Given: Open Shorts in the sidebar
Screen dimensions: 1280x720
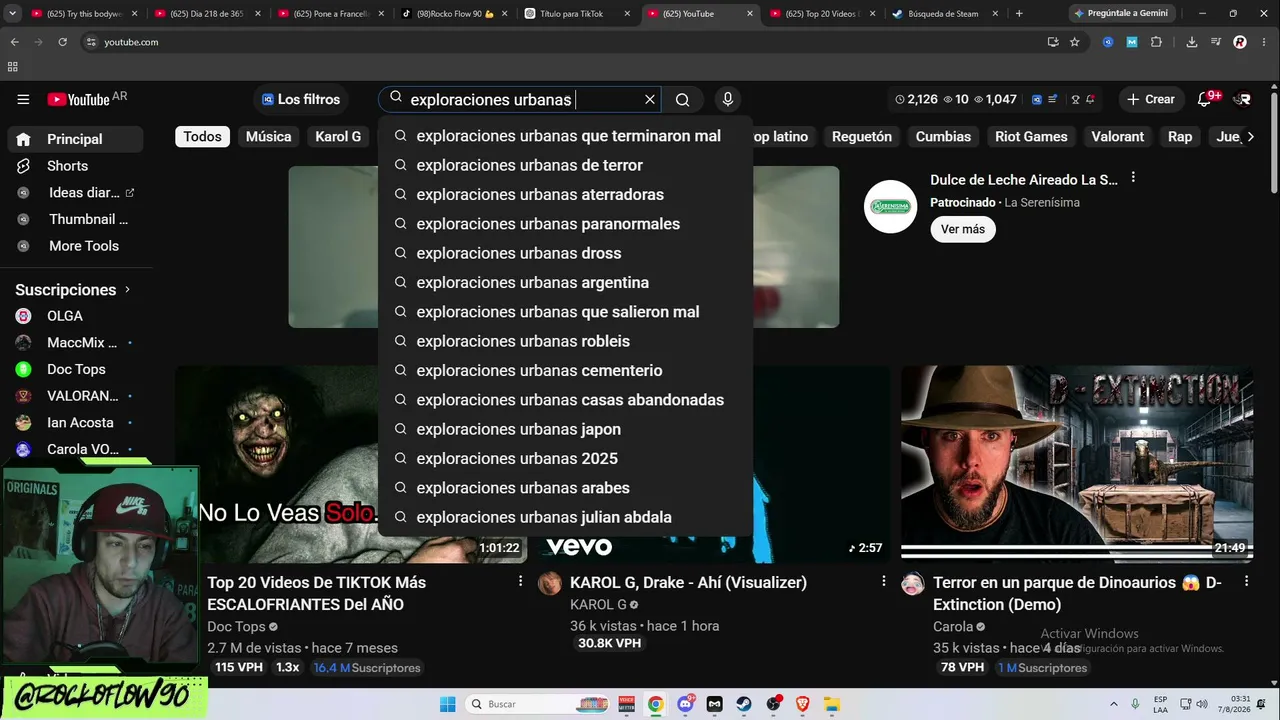Looking at the screenshot, I should pos(75,166).
